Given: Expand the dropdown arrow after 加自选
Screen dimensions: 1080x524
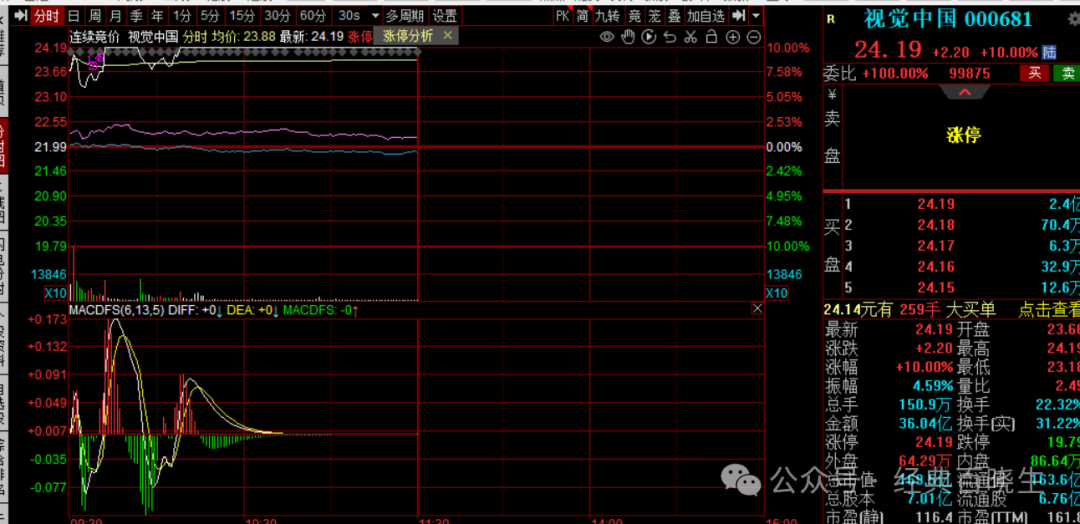Looking at the screenshot, I should point(755,16).
